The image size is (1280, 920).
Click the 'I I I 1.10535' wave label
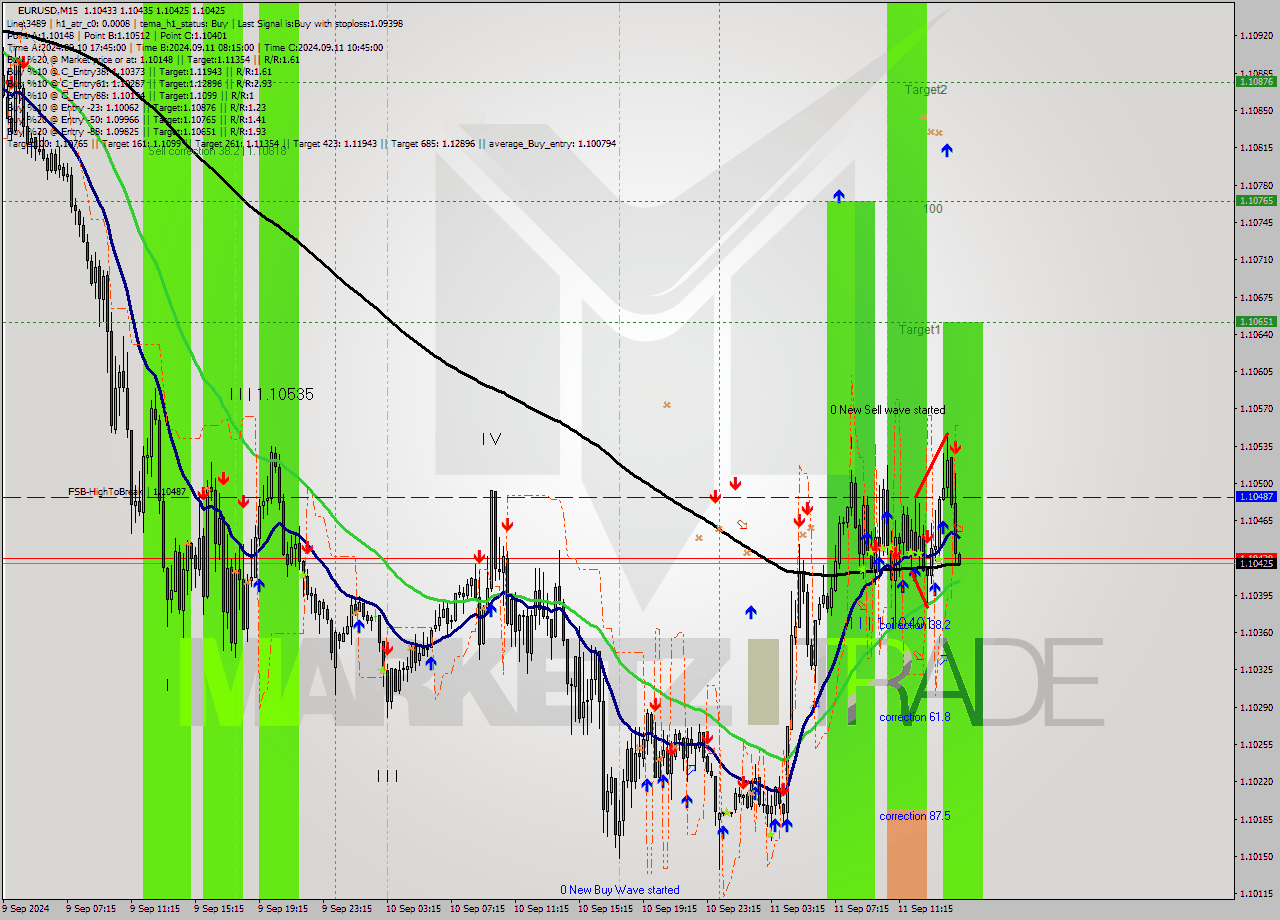[x=271, y=395]
